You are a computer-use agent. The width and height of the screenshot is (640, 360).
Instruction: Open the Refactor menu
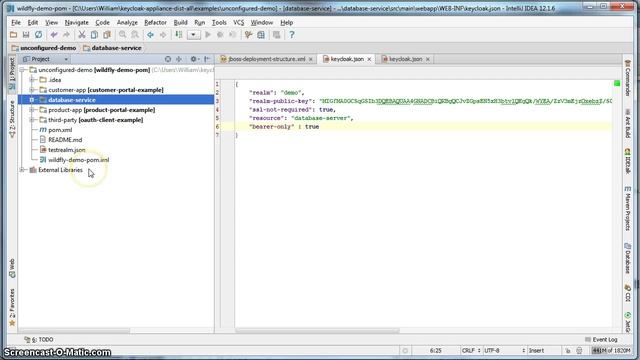coord(155,22)
